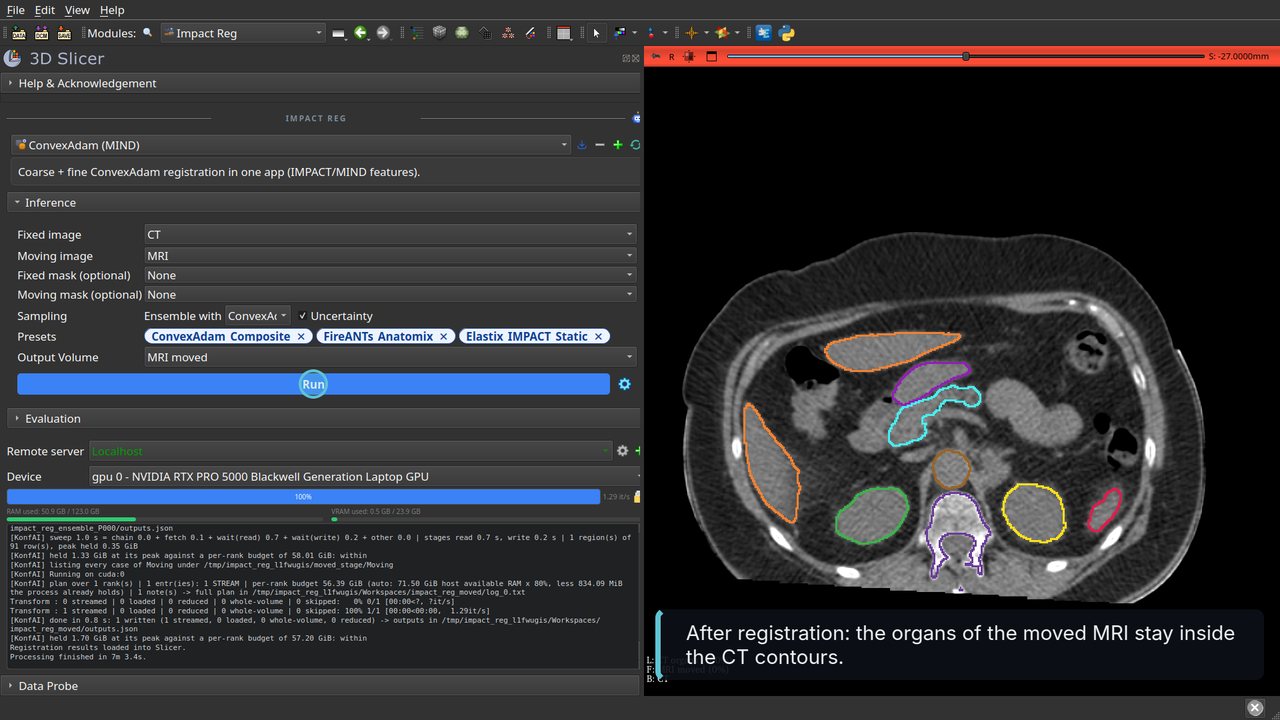Remove the FireANTs_Anatomix preset tag
The width and height of the screenshot is (1280, 720).
[444, 337]
